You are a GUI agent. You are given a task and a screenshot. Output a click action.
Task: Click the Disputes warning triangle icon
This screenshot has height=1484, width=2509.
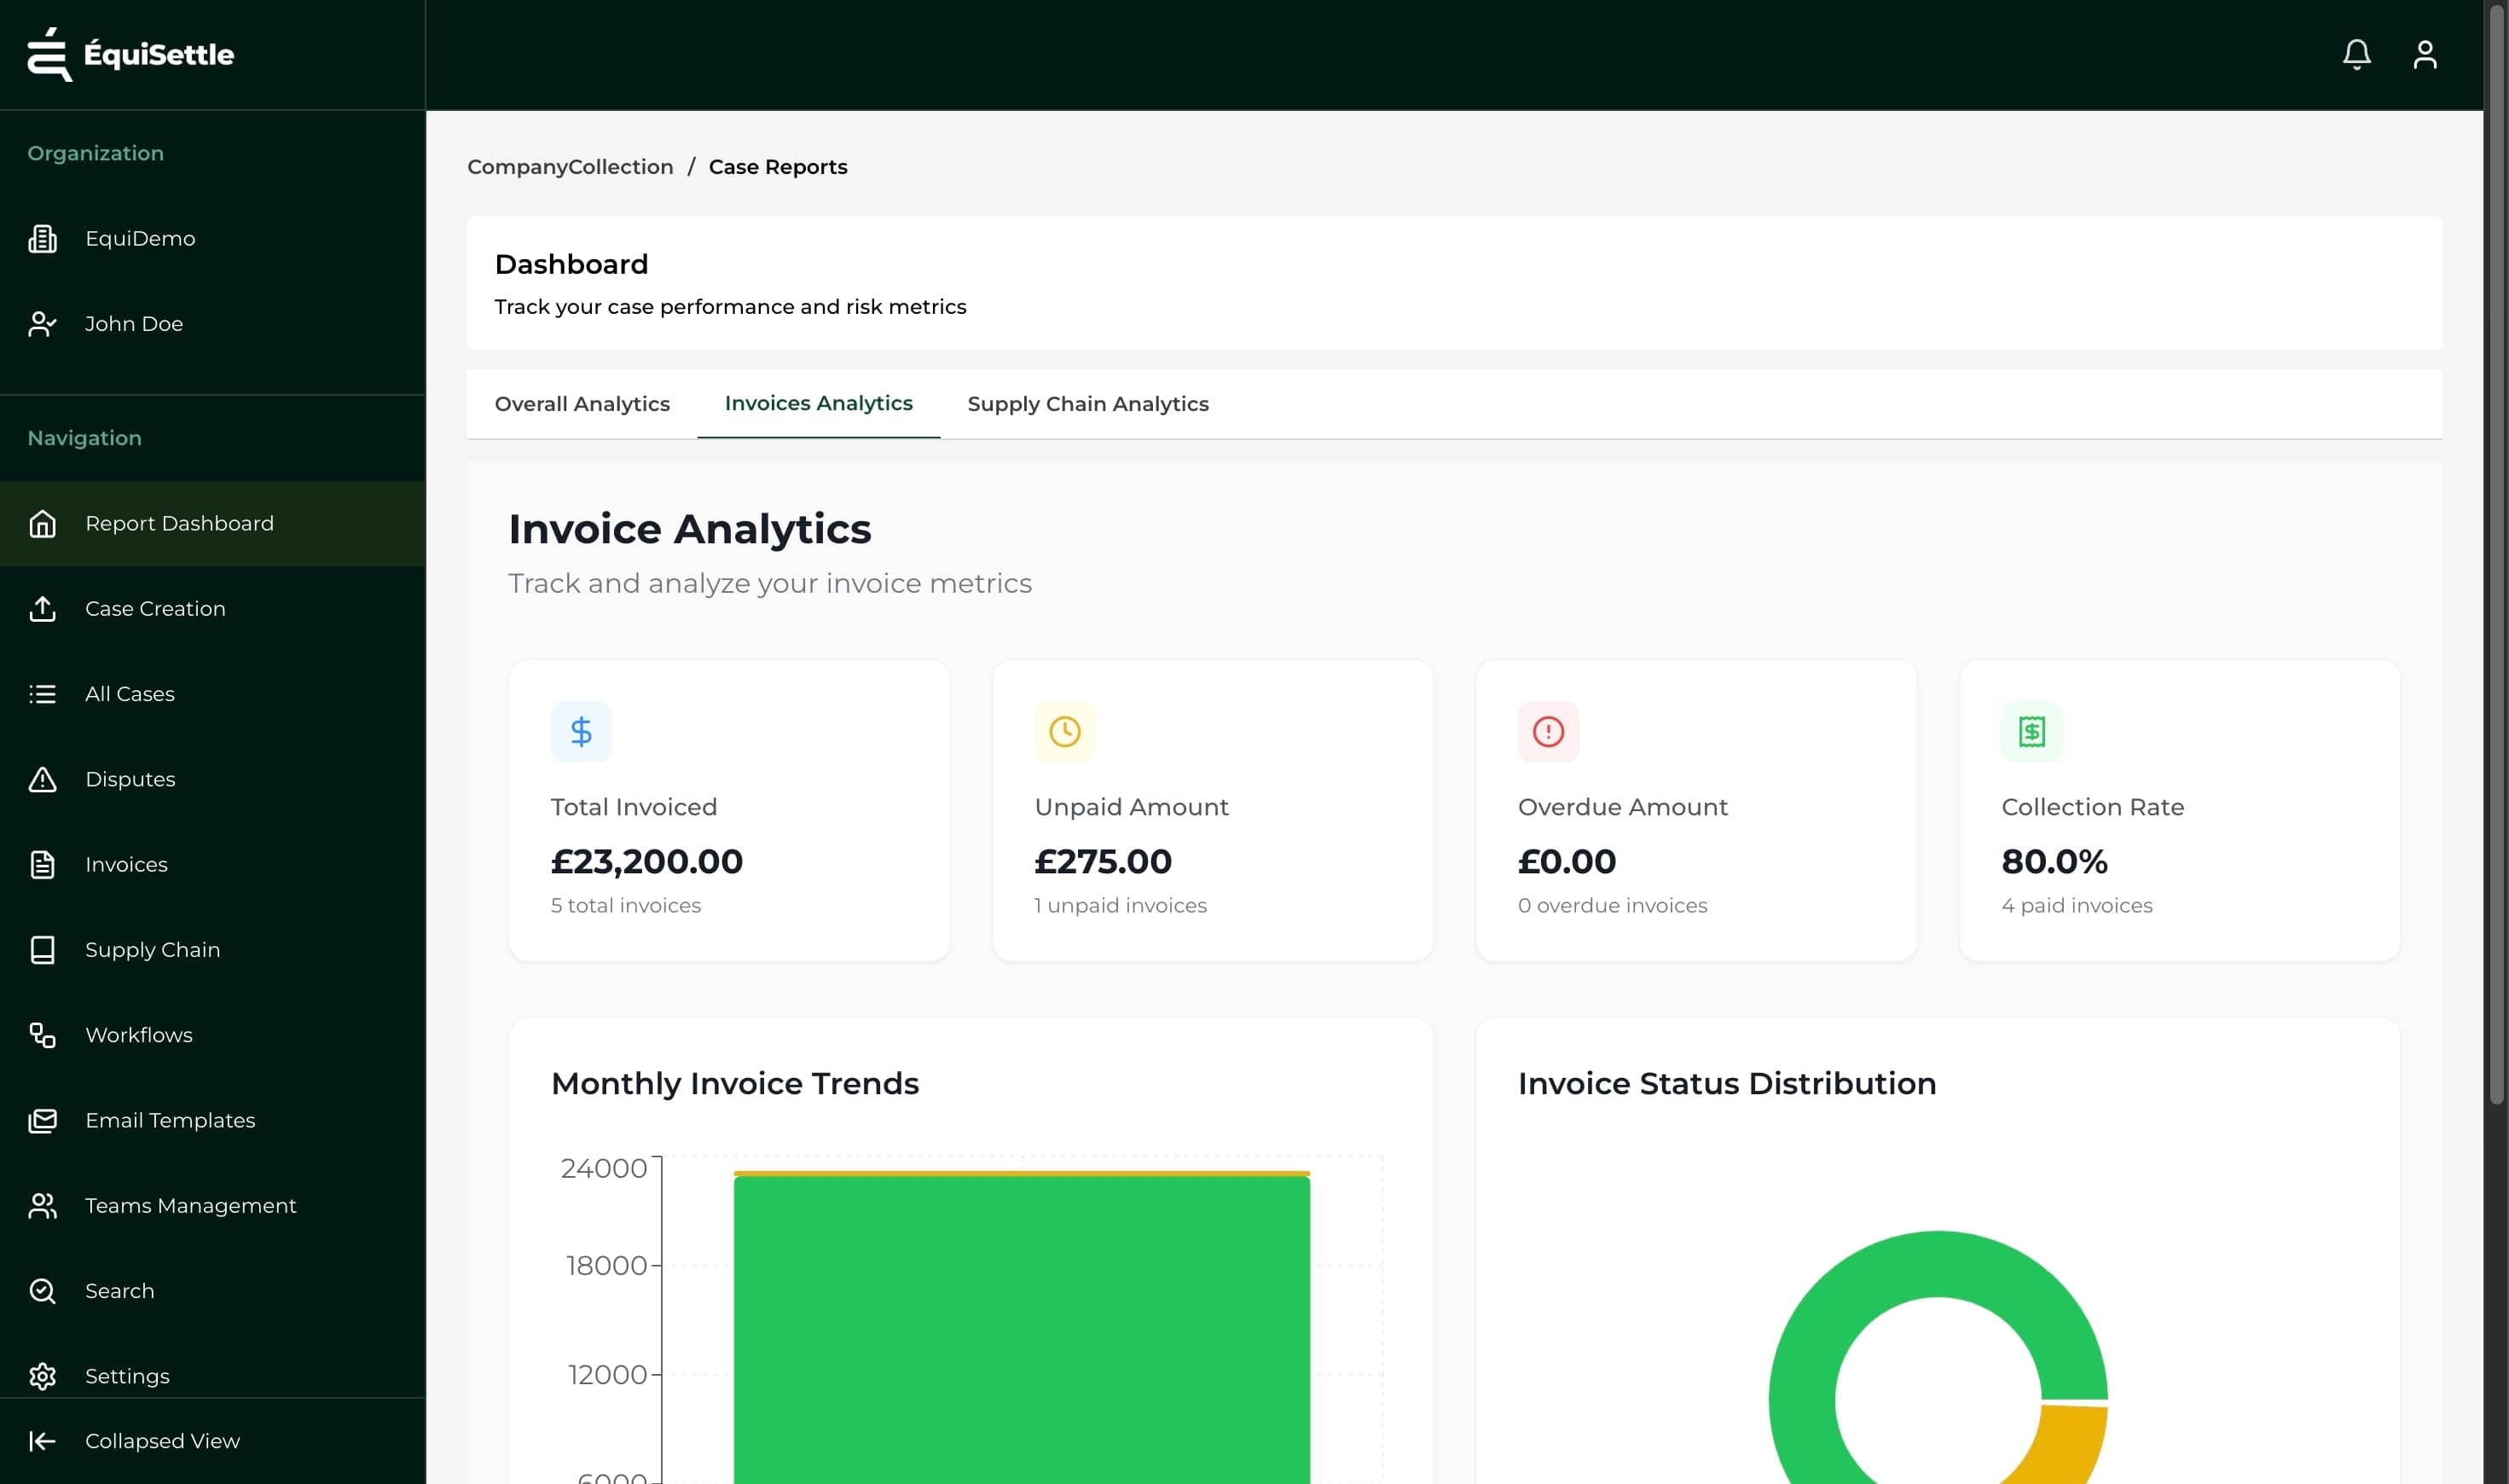[42, 779]
